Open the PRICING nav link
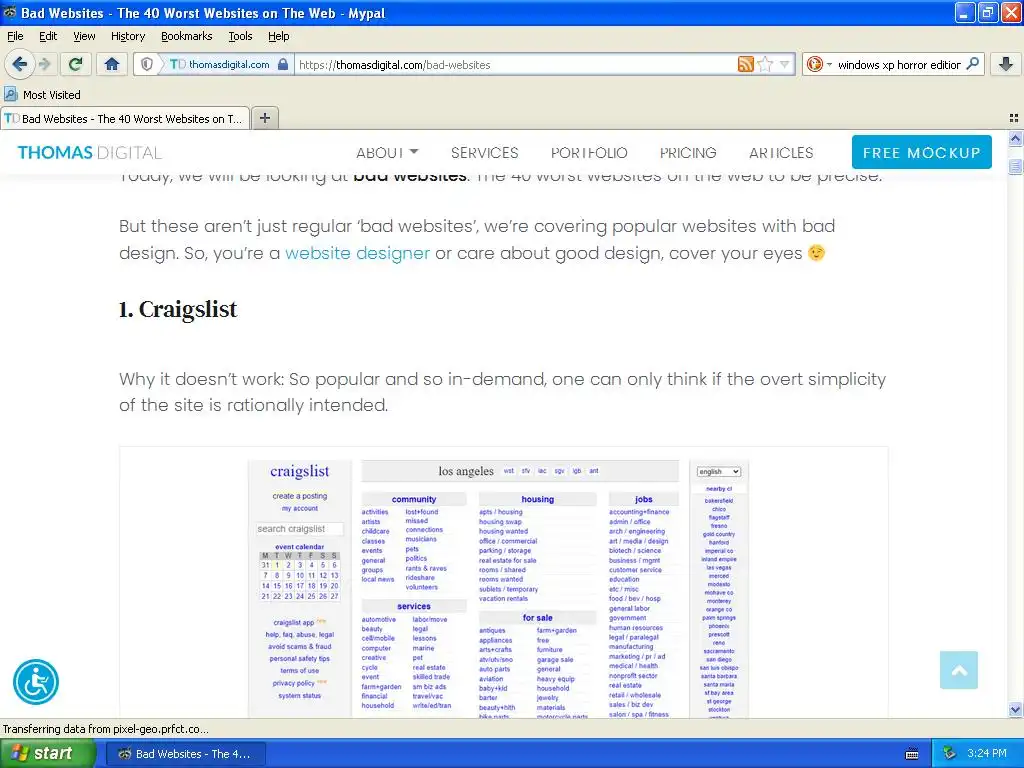This screenshot has height=768, width=1024. [x=688, y=153]
